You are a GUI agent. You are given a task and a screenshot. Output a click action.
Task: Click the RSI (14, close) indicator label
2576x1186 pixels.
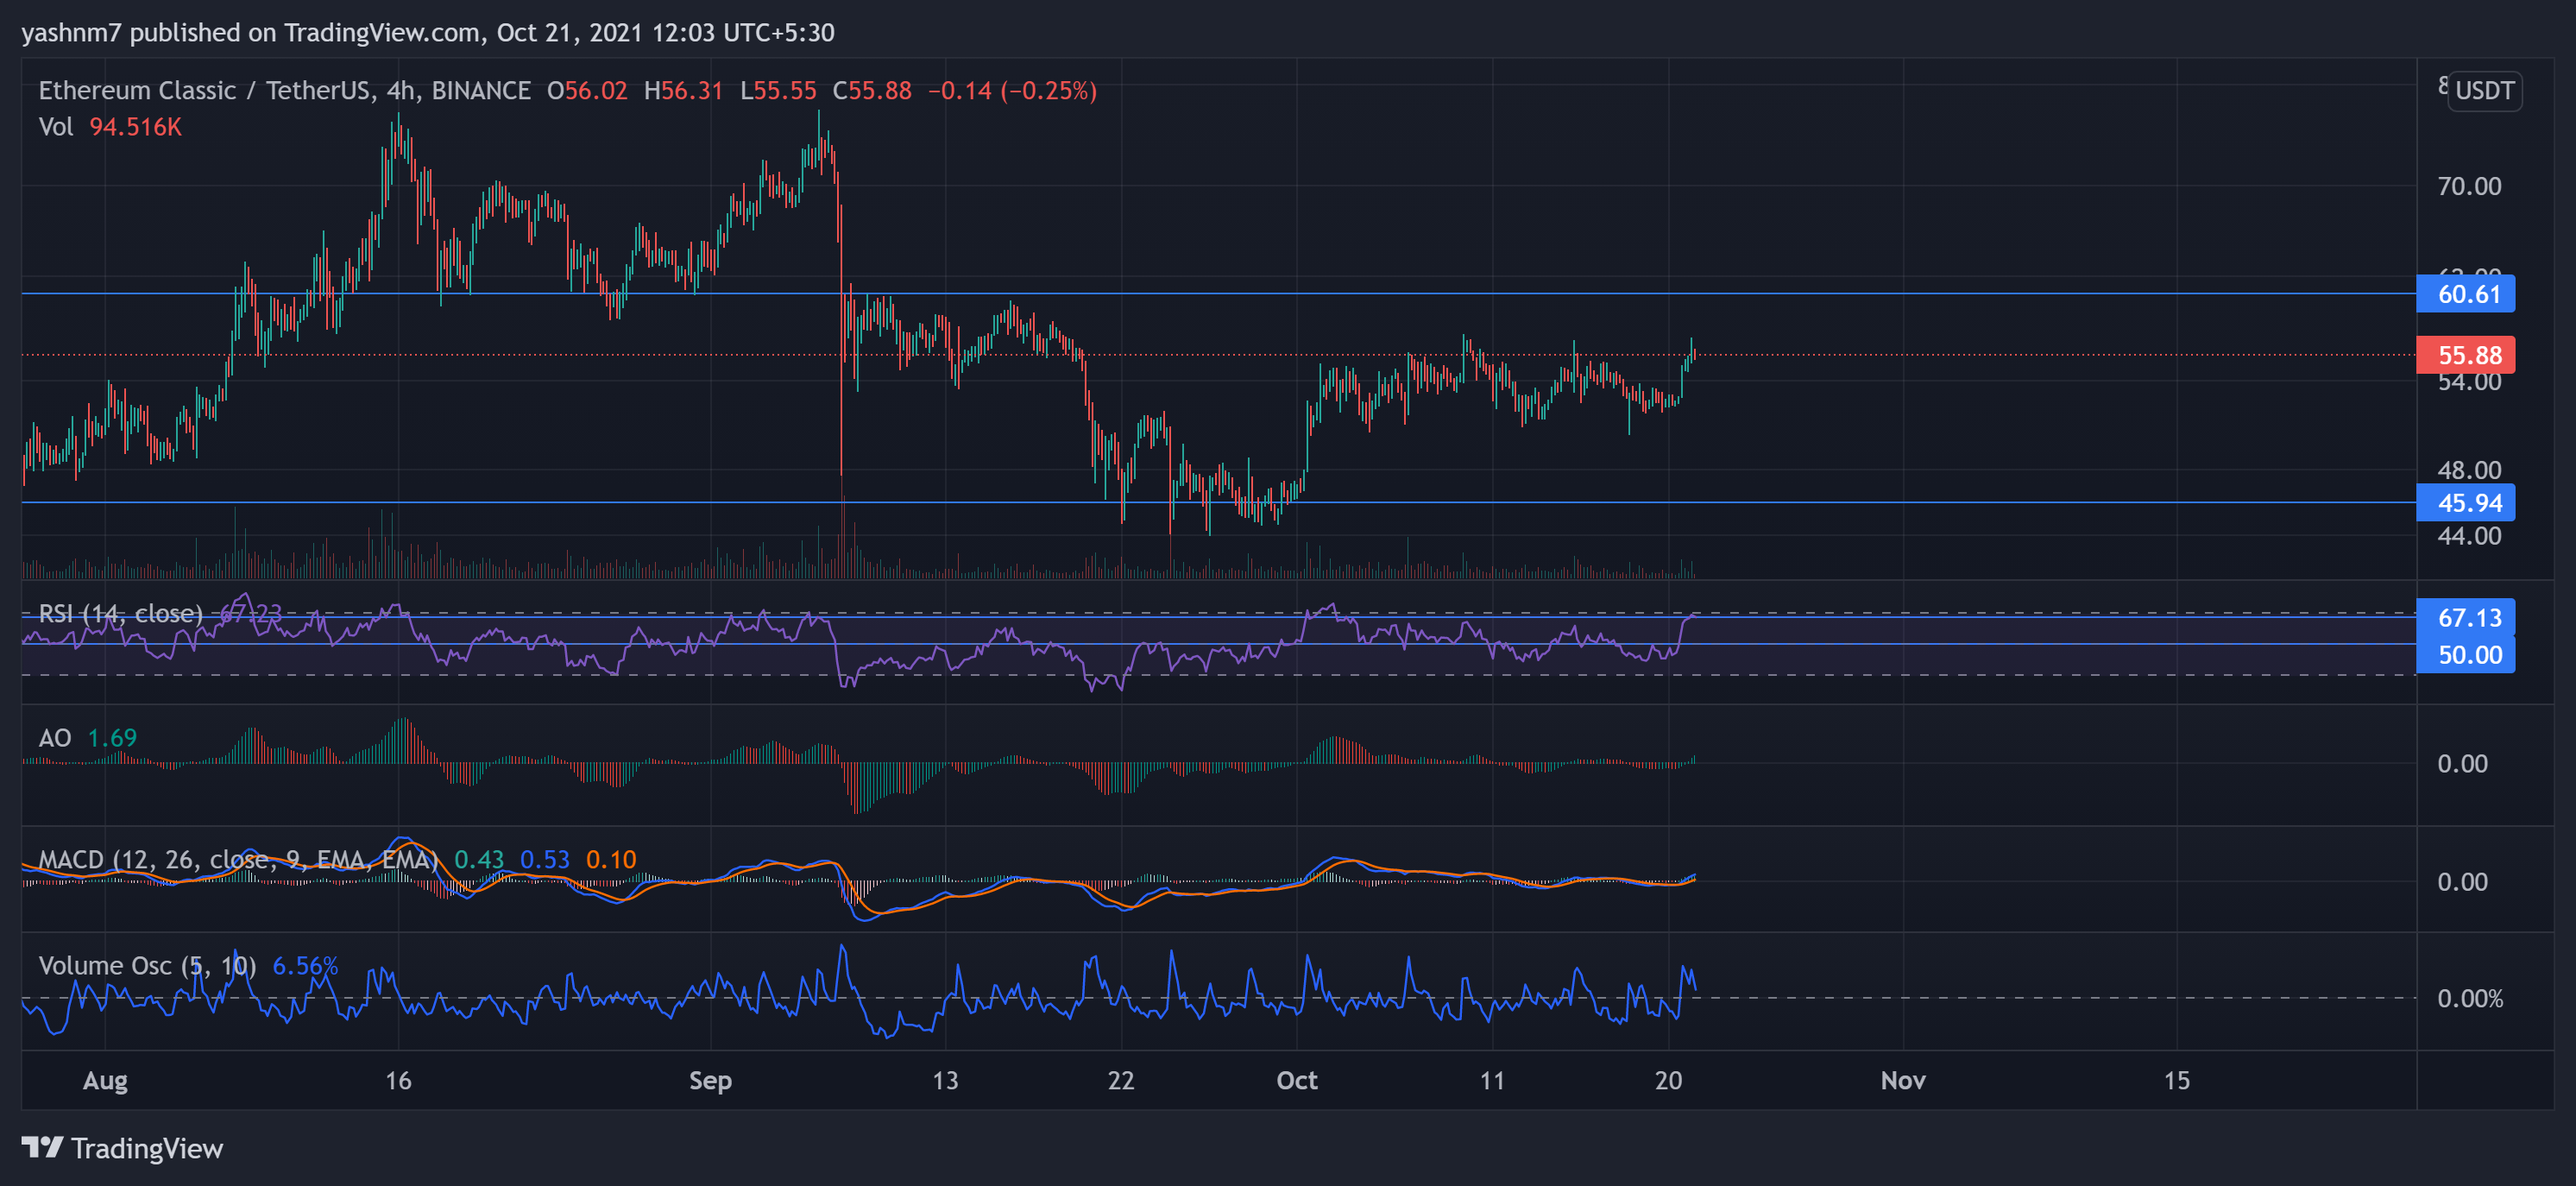(x=120, y=613)
